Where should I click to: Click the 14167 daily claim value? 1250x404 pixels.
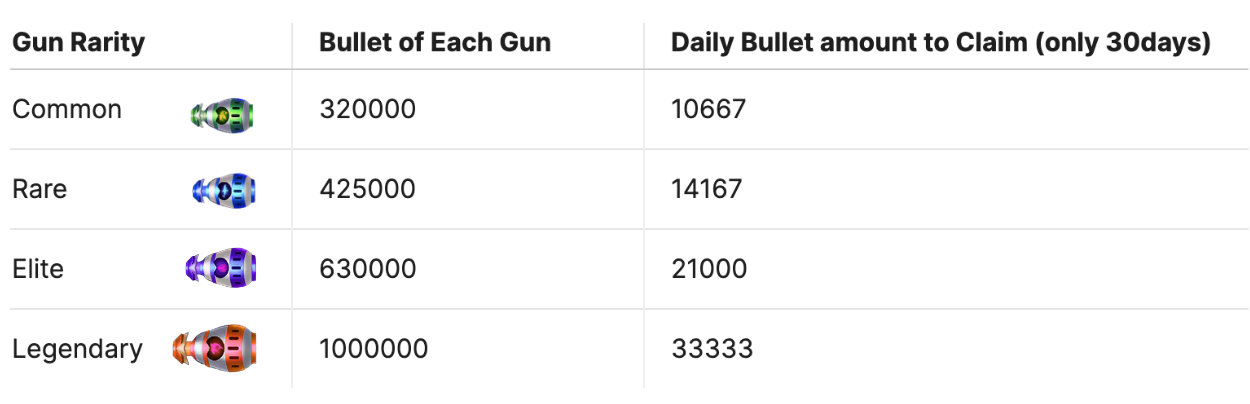coord(706,188)
